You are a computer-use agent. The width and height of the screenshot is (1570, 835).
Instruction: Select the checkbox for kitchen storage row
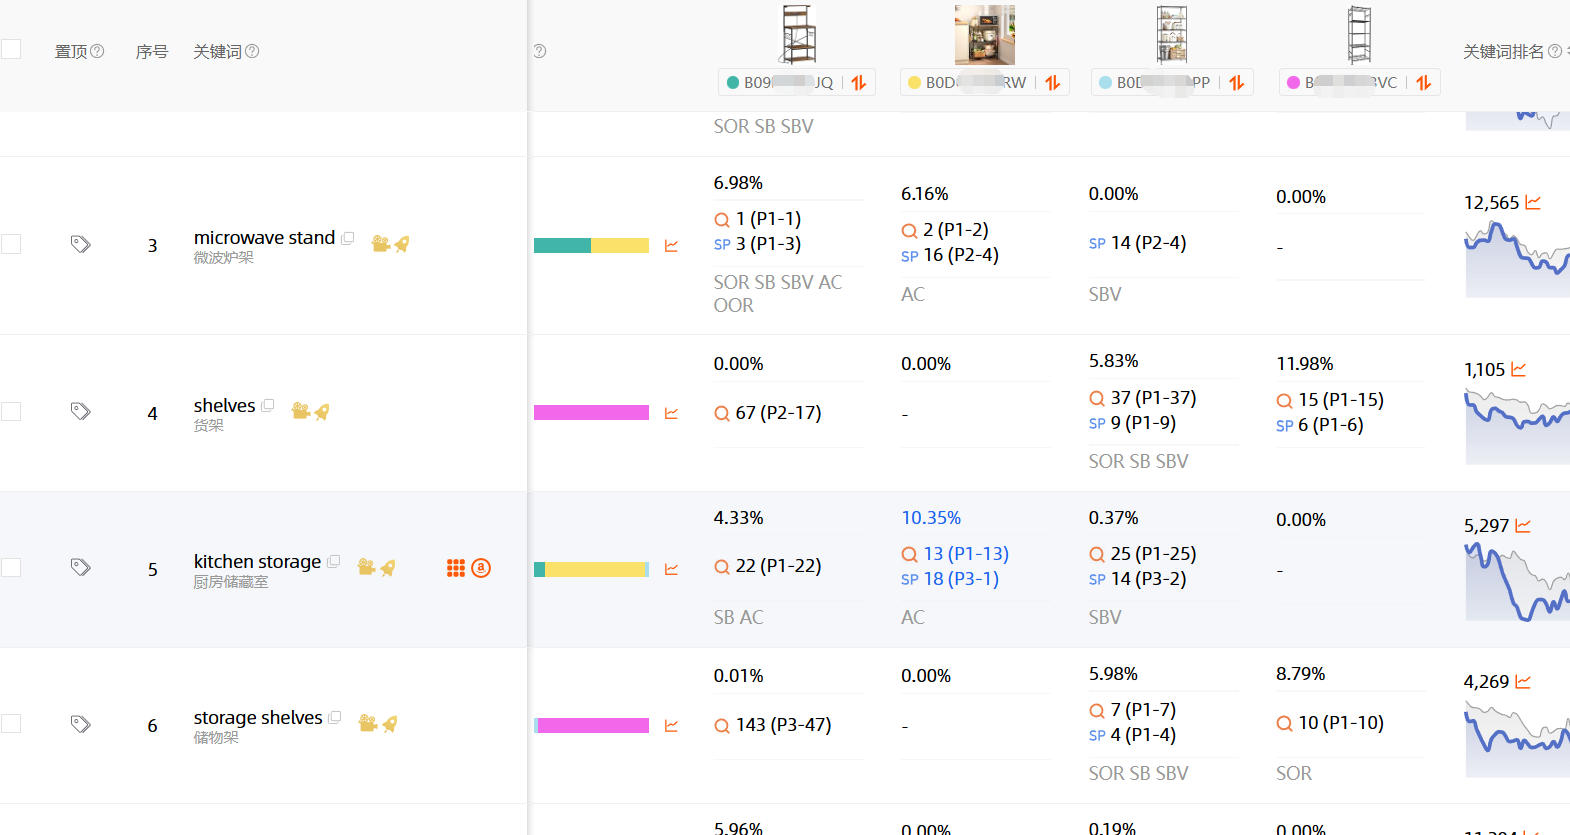(x=11, y=568)
